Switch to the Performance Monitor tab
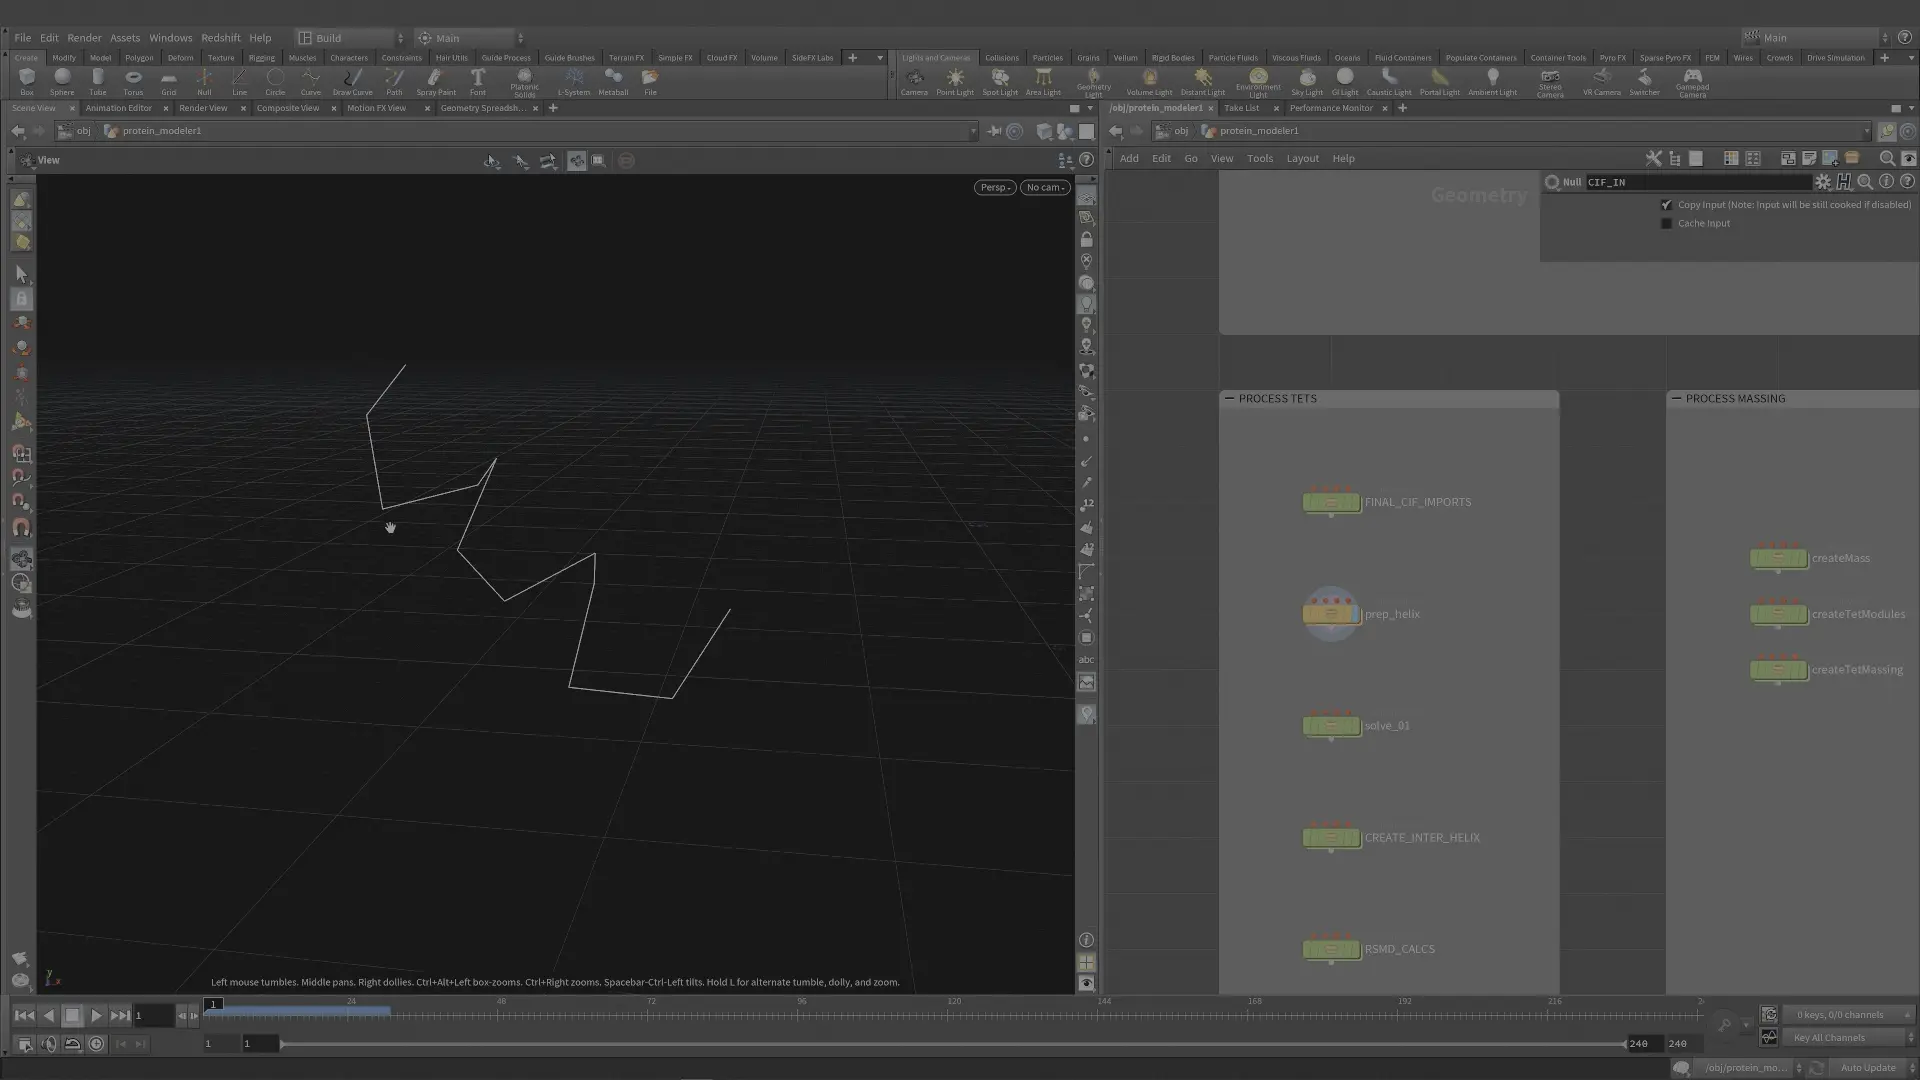This screenshot has width=1920, height=1080. 1331,108
